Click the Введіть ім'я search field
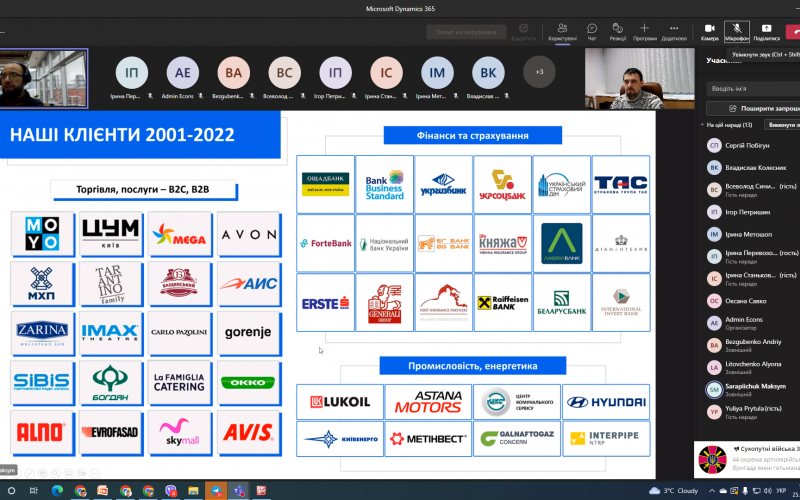 click(x=753, y=89)
